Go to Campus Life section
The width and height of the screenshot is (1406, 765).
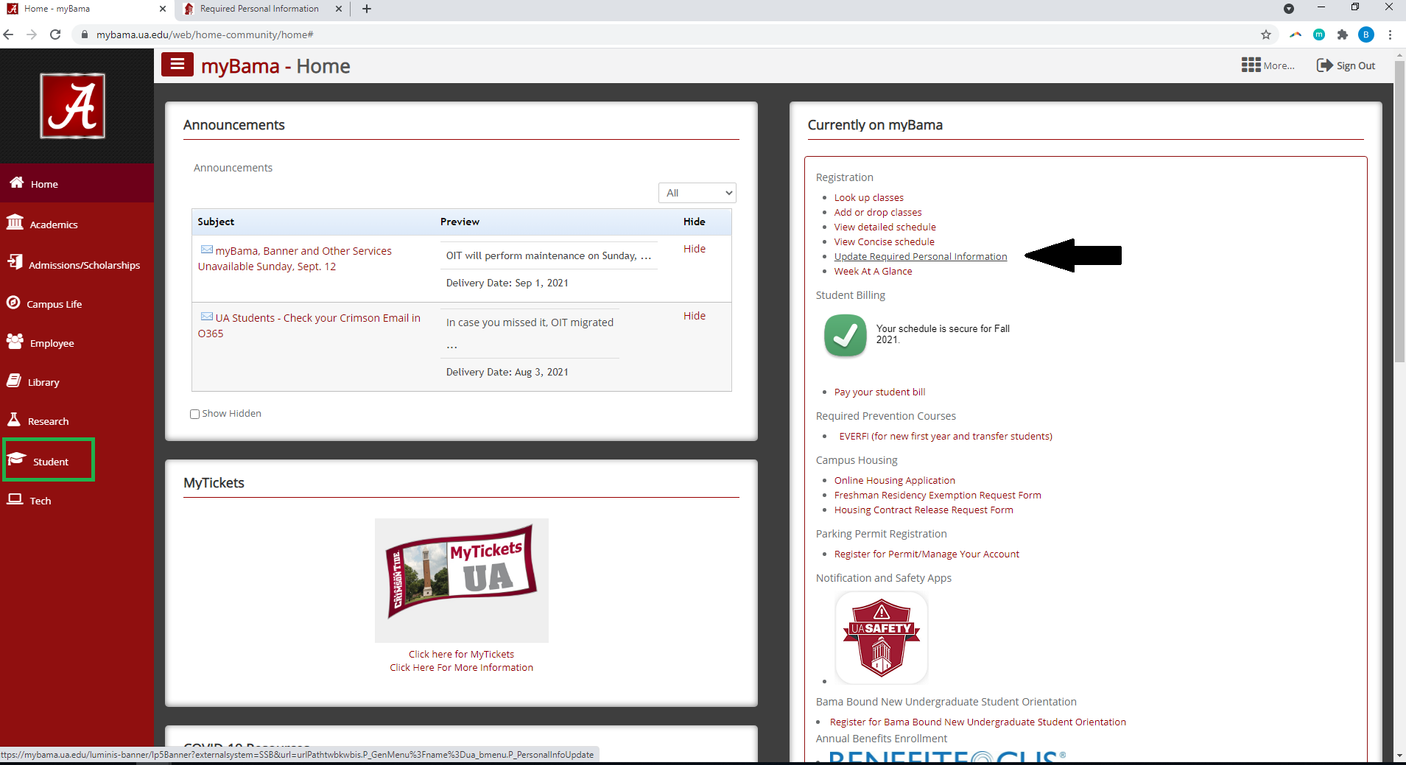[55, 304]
